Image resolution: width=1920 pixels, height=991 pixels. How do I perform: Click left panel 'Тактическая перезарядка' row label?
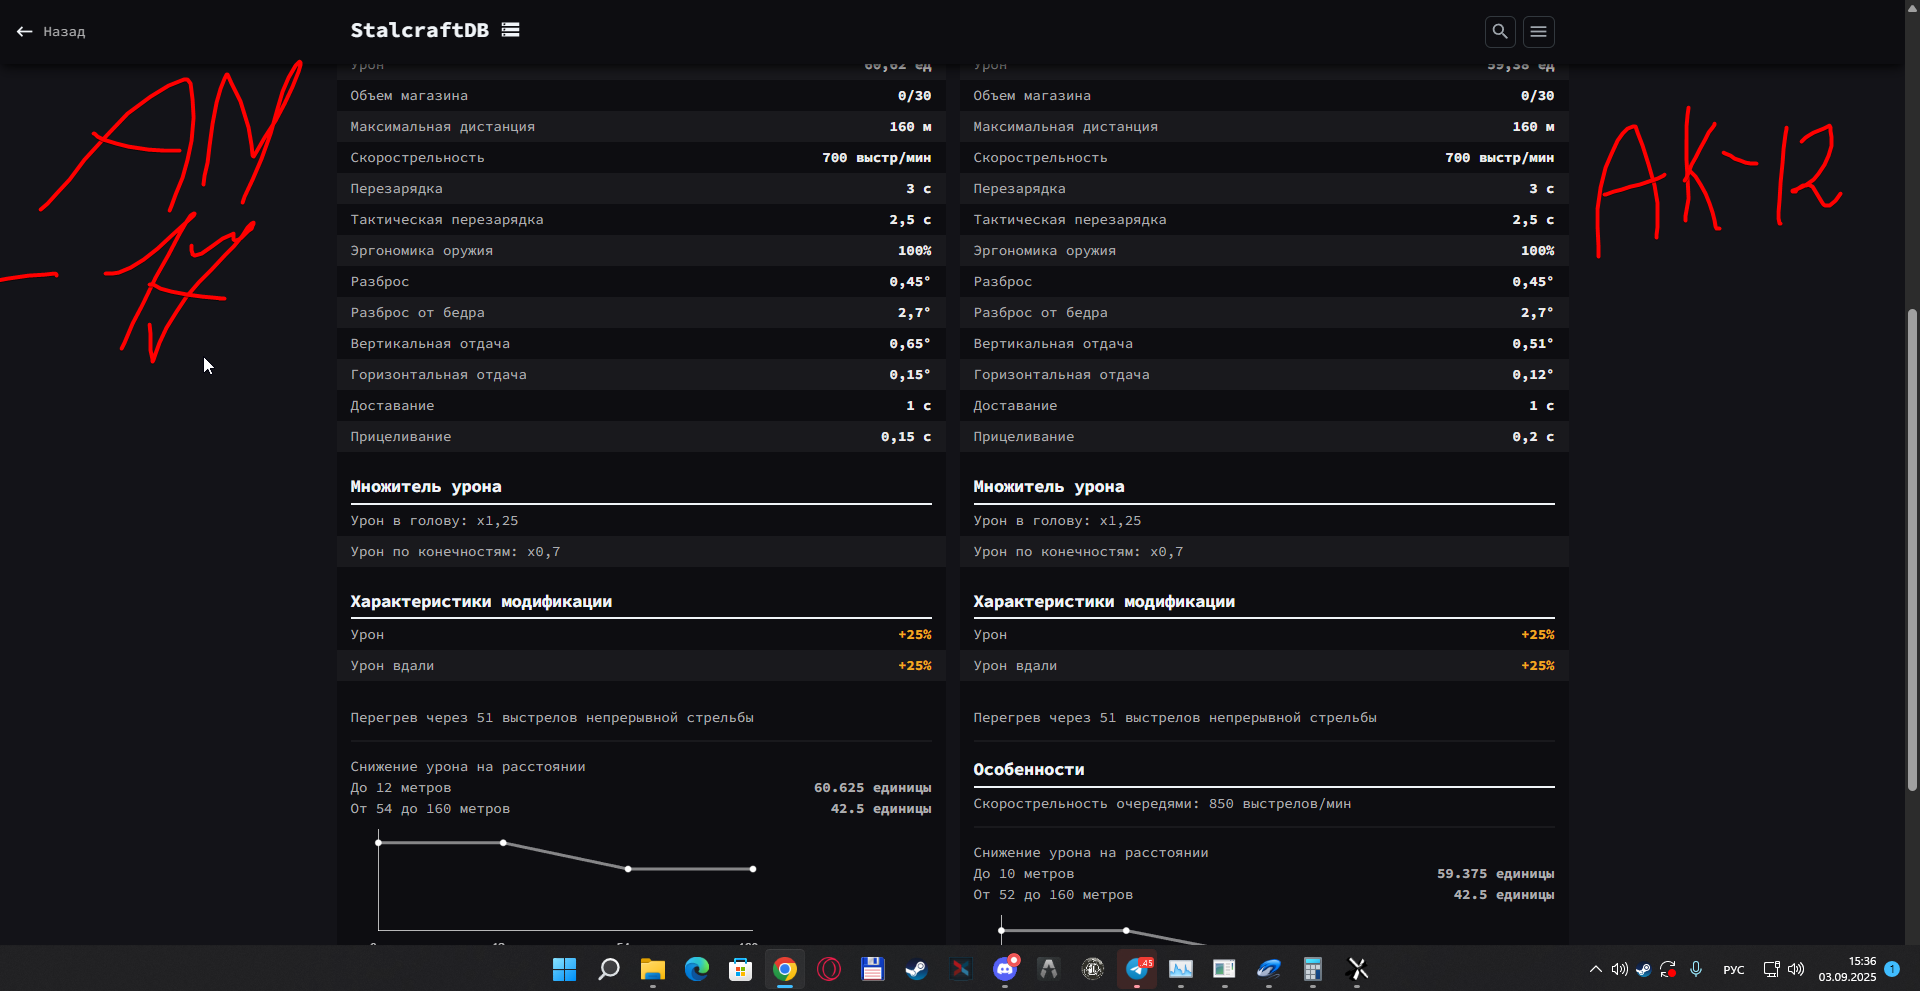tap(447, 220)
